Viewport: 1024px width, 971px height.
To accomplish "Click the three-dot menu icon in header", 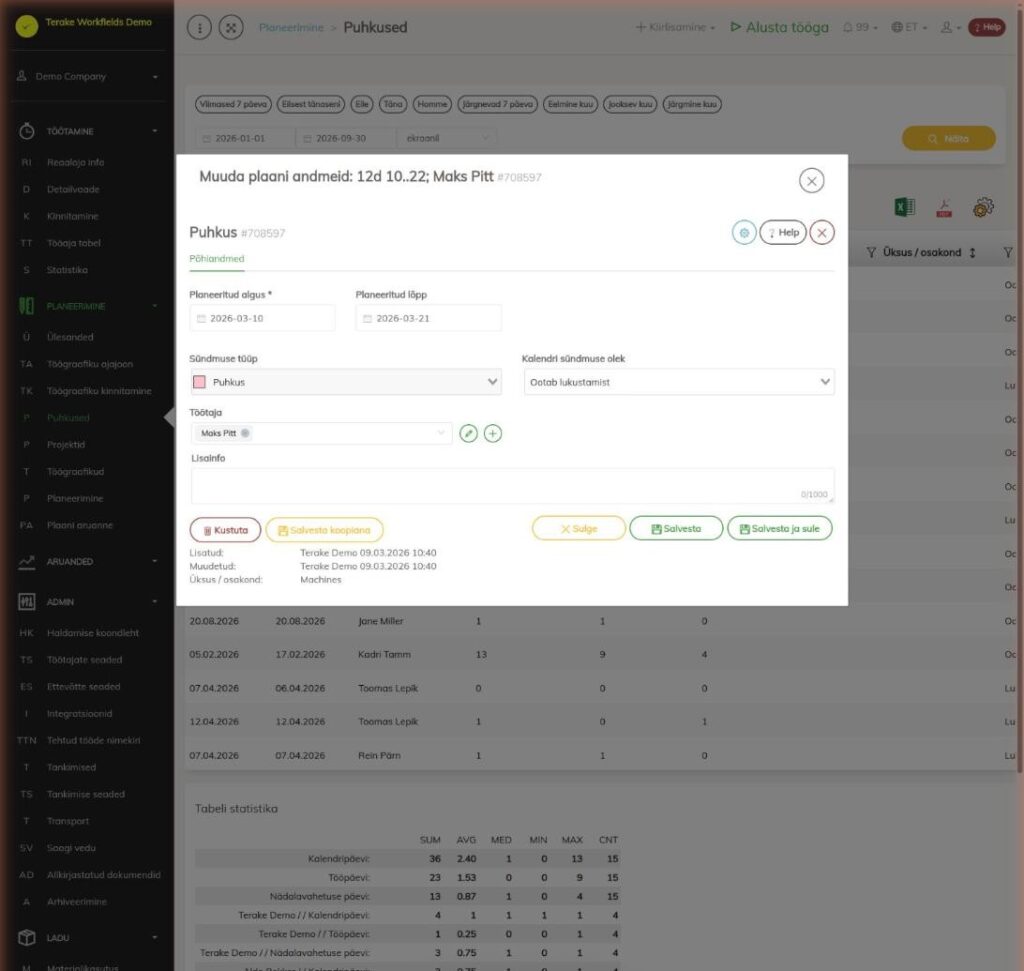I will tap(199, 27).
